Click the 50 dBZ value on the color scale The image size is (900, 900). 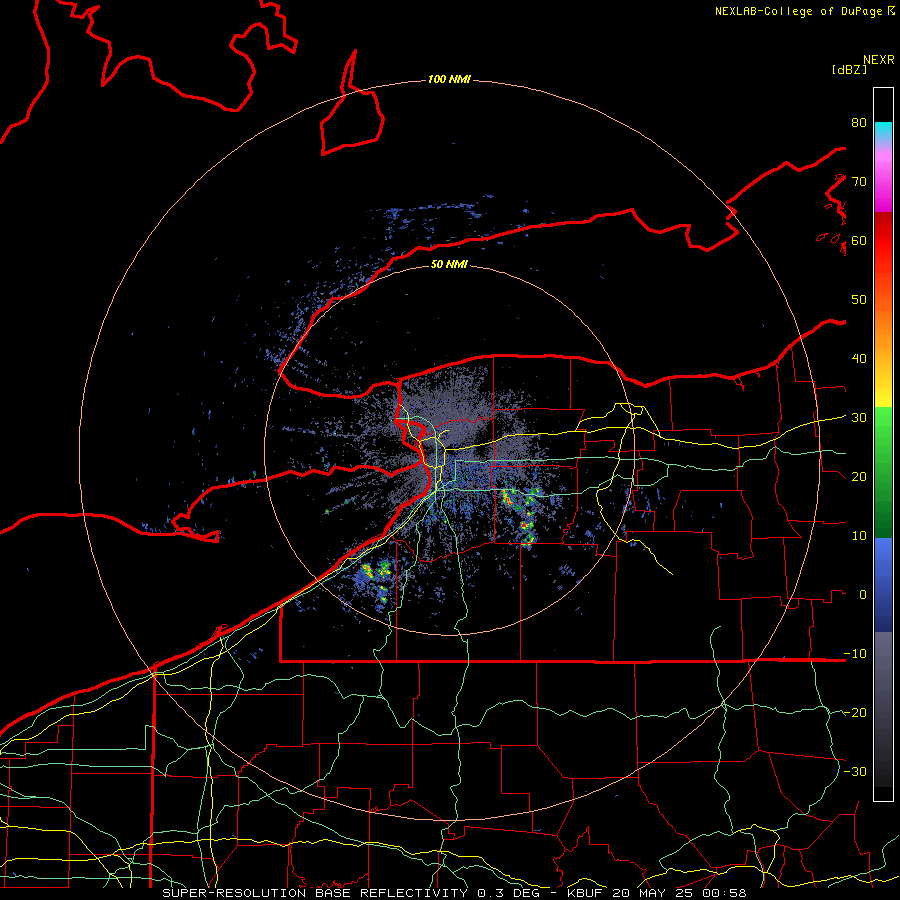[859, 300]
